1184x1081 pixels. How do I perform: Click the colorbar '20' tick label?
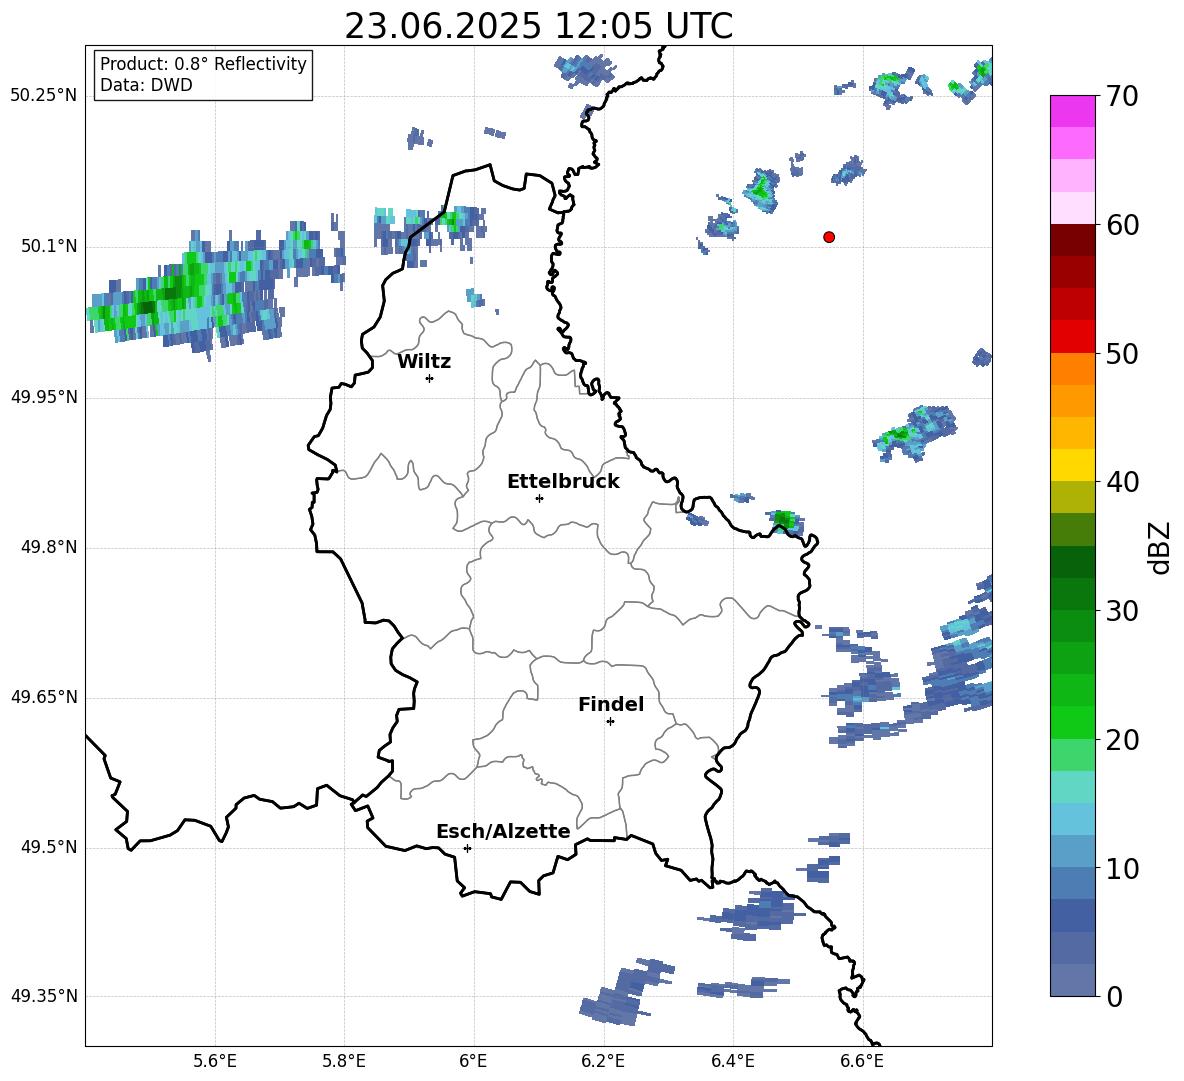coord(1122,739)
